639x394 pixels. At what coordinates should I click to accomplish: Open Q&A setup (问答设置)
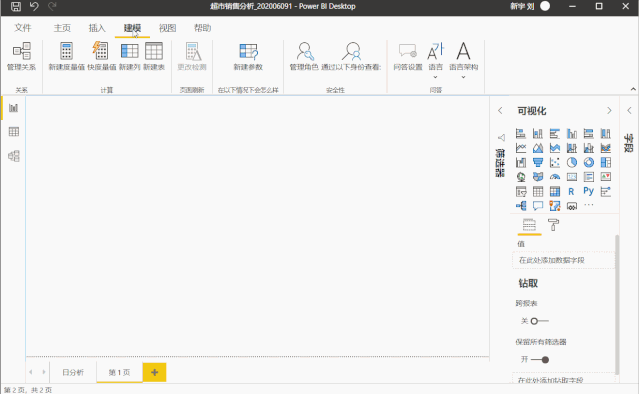click(408, 56)
